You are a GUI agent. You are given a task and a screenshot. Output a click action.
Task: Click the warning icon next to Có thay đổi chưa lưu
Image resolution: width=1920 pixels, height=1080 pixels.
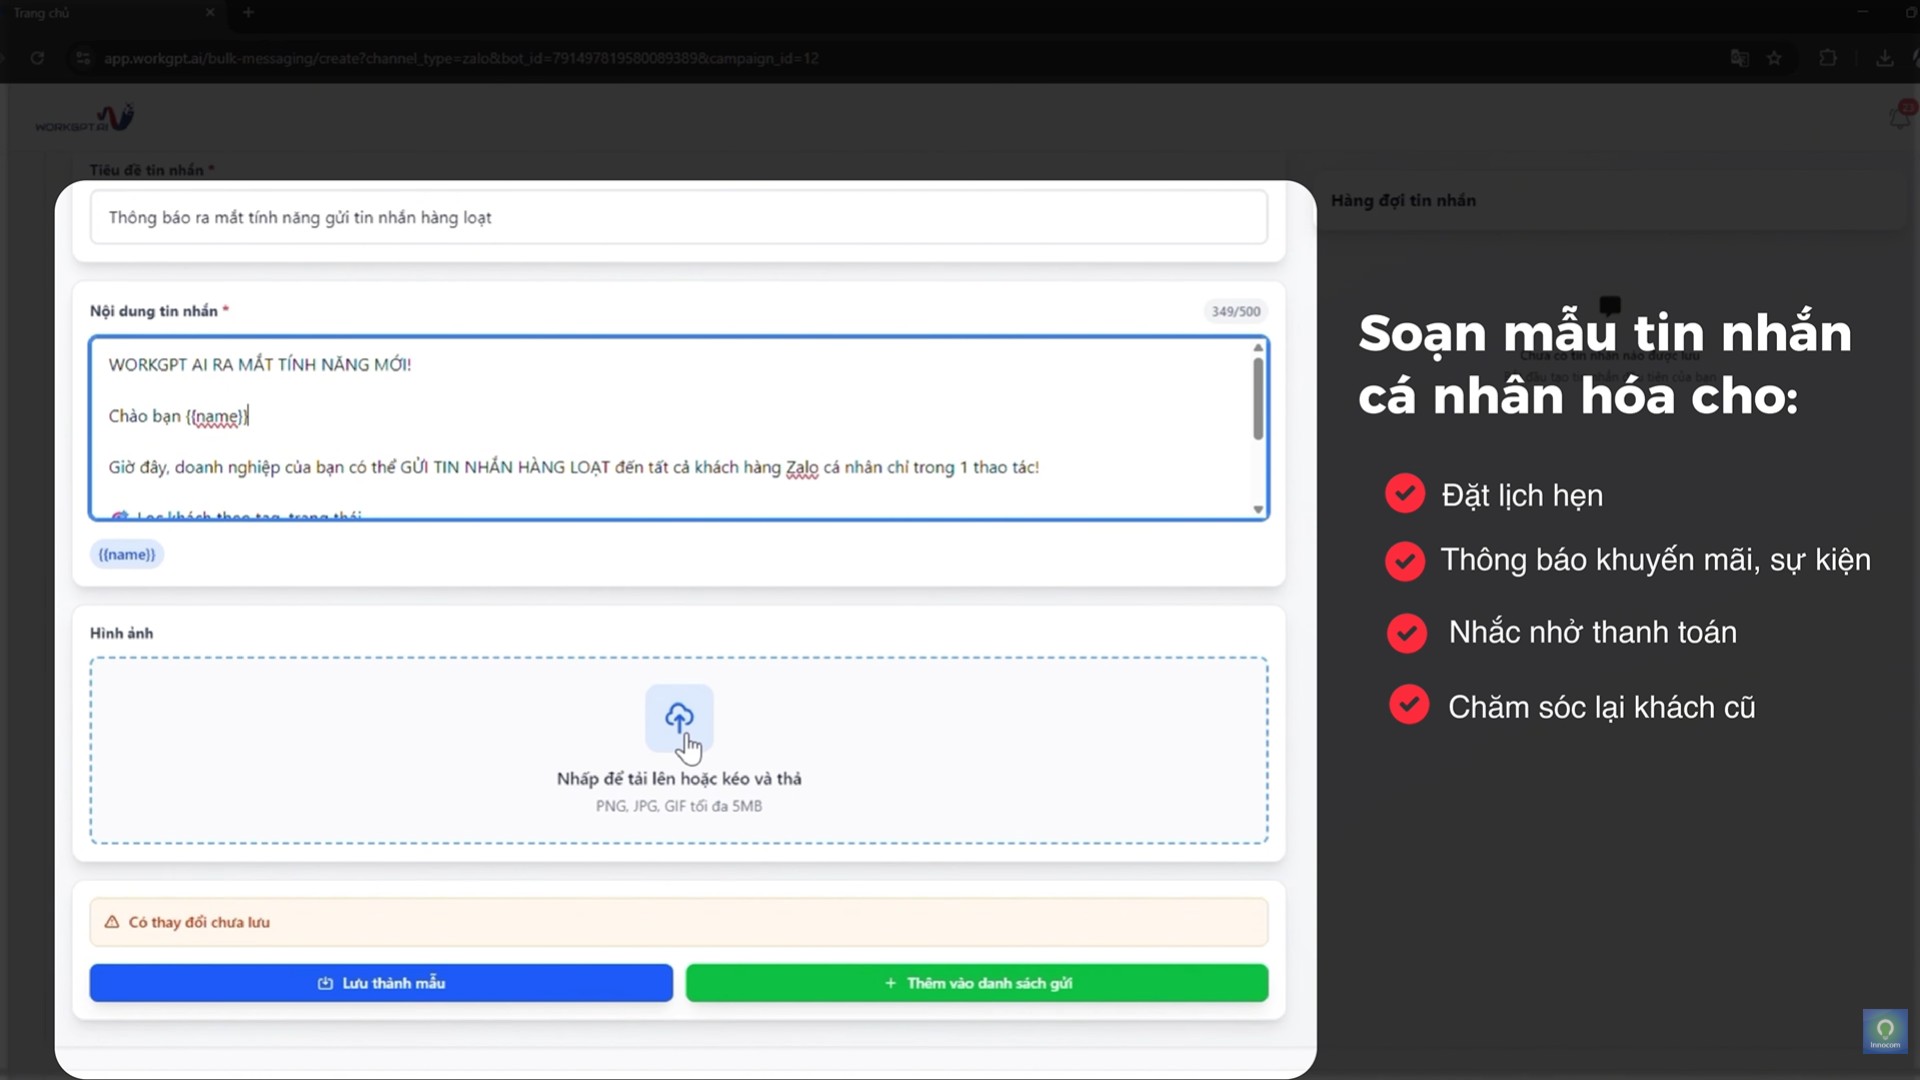[x=113, y=922]
